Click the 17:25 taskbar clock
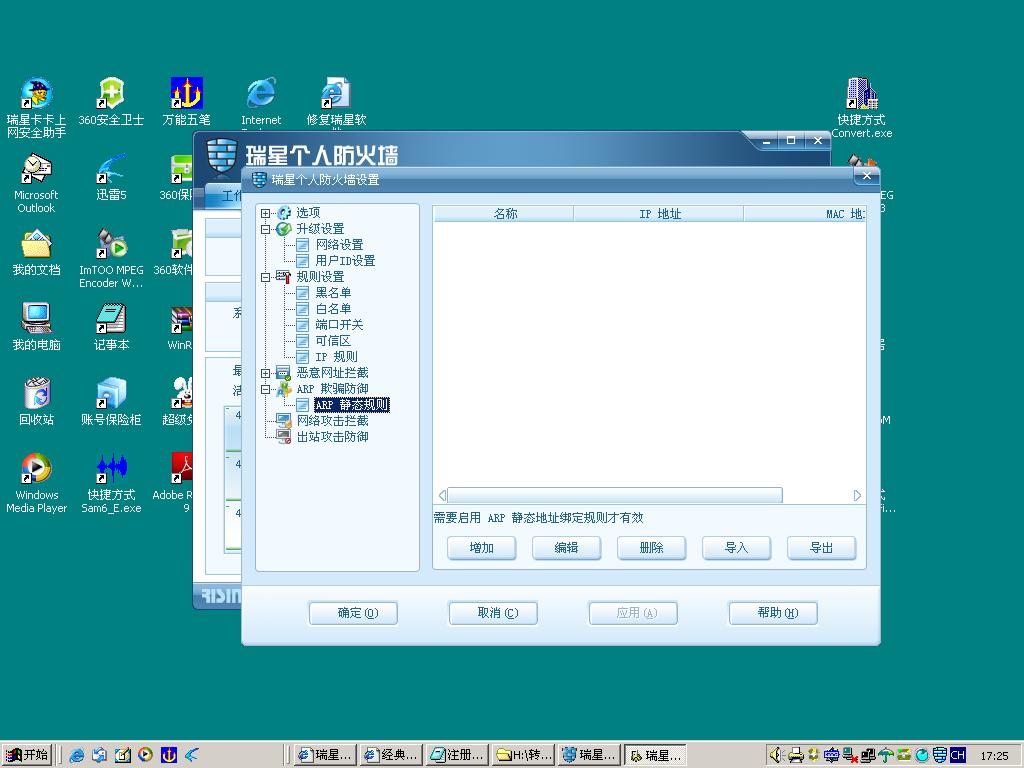Screen dimensions: 1024x768 [x=994, y=756]
